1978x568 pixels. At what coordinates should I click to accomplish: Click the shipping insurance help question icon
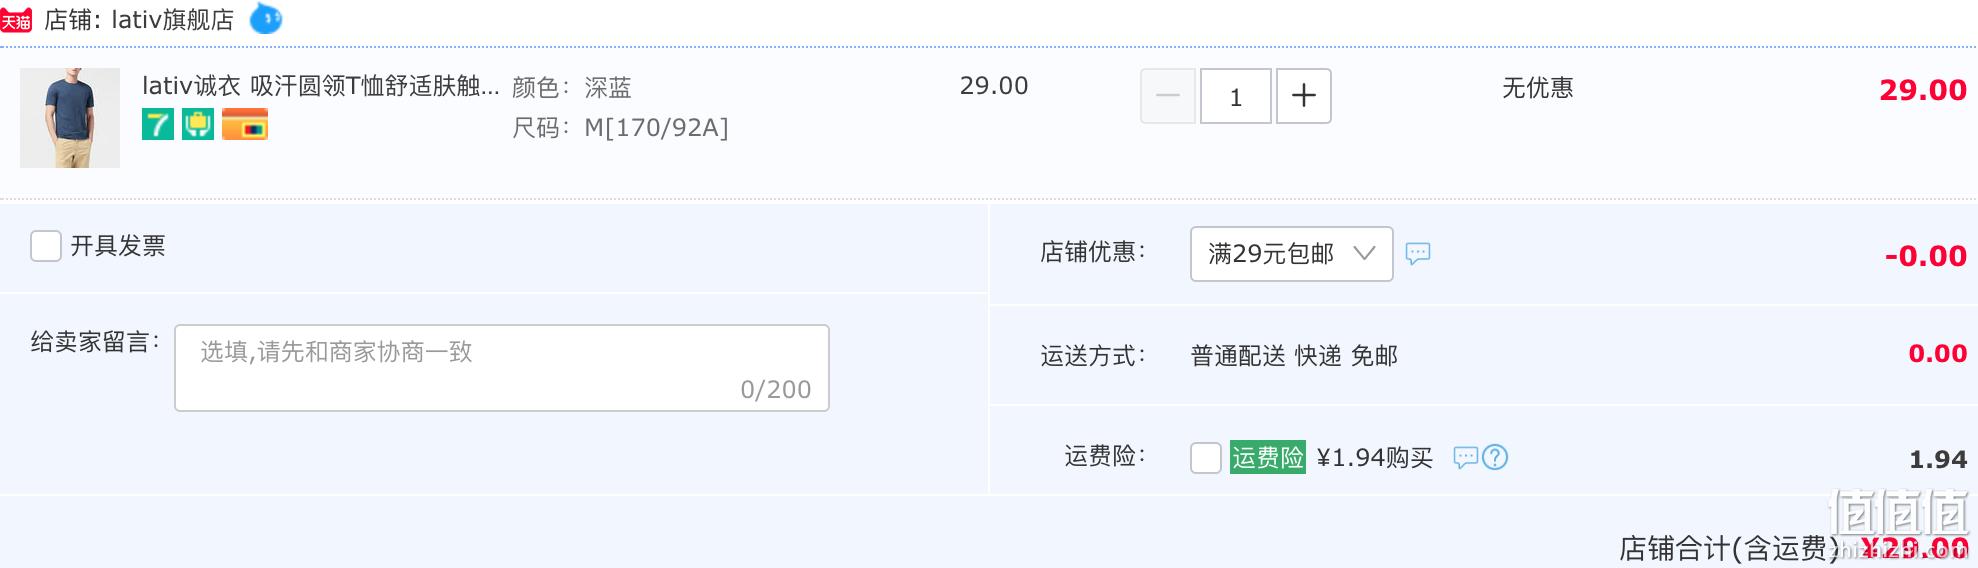(x=1495, y=457)
